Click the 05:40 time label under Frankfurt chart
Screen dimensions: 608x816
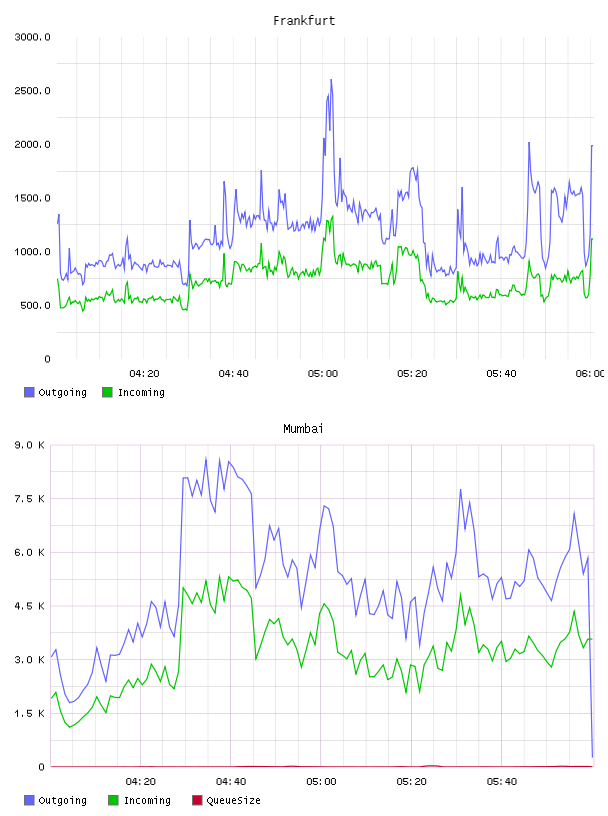point(501,374)
